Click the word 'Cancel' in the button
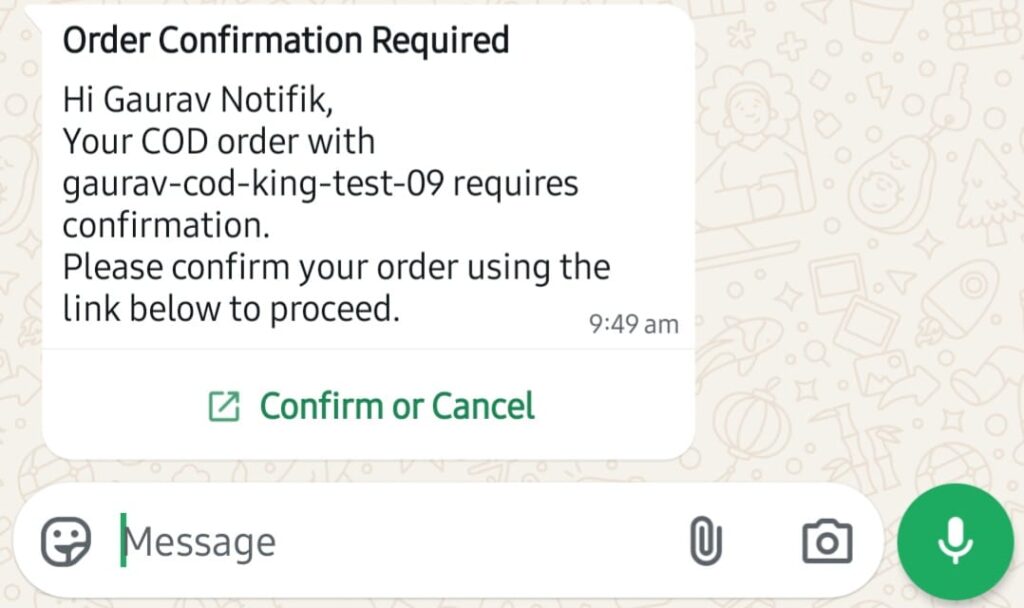The height and width of the screenshot is (608, 1024). click(483, 406)
